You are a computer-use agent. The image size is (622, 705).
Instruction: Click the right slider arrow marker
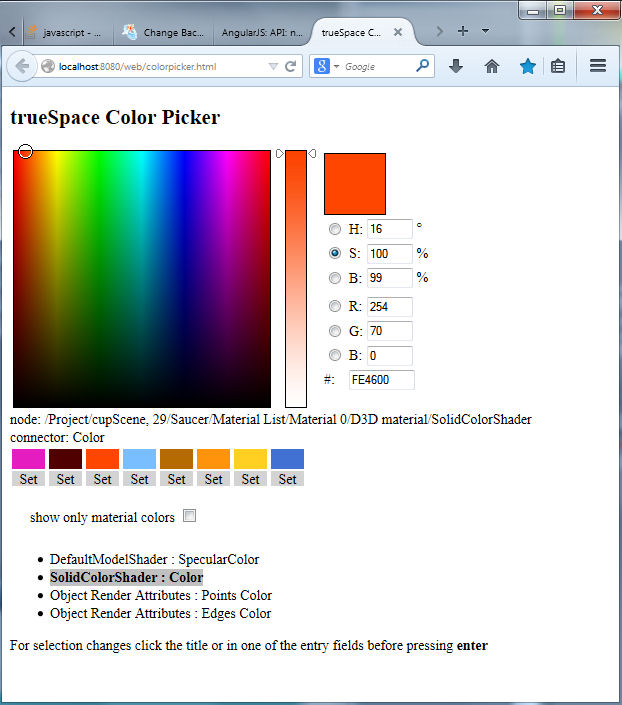pyautogui.click(x=312, y=154)
